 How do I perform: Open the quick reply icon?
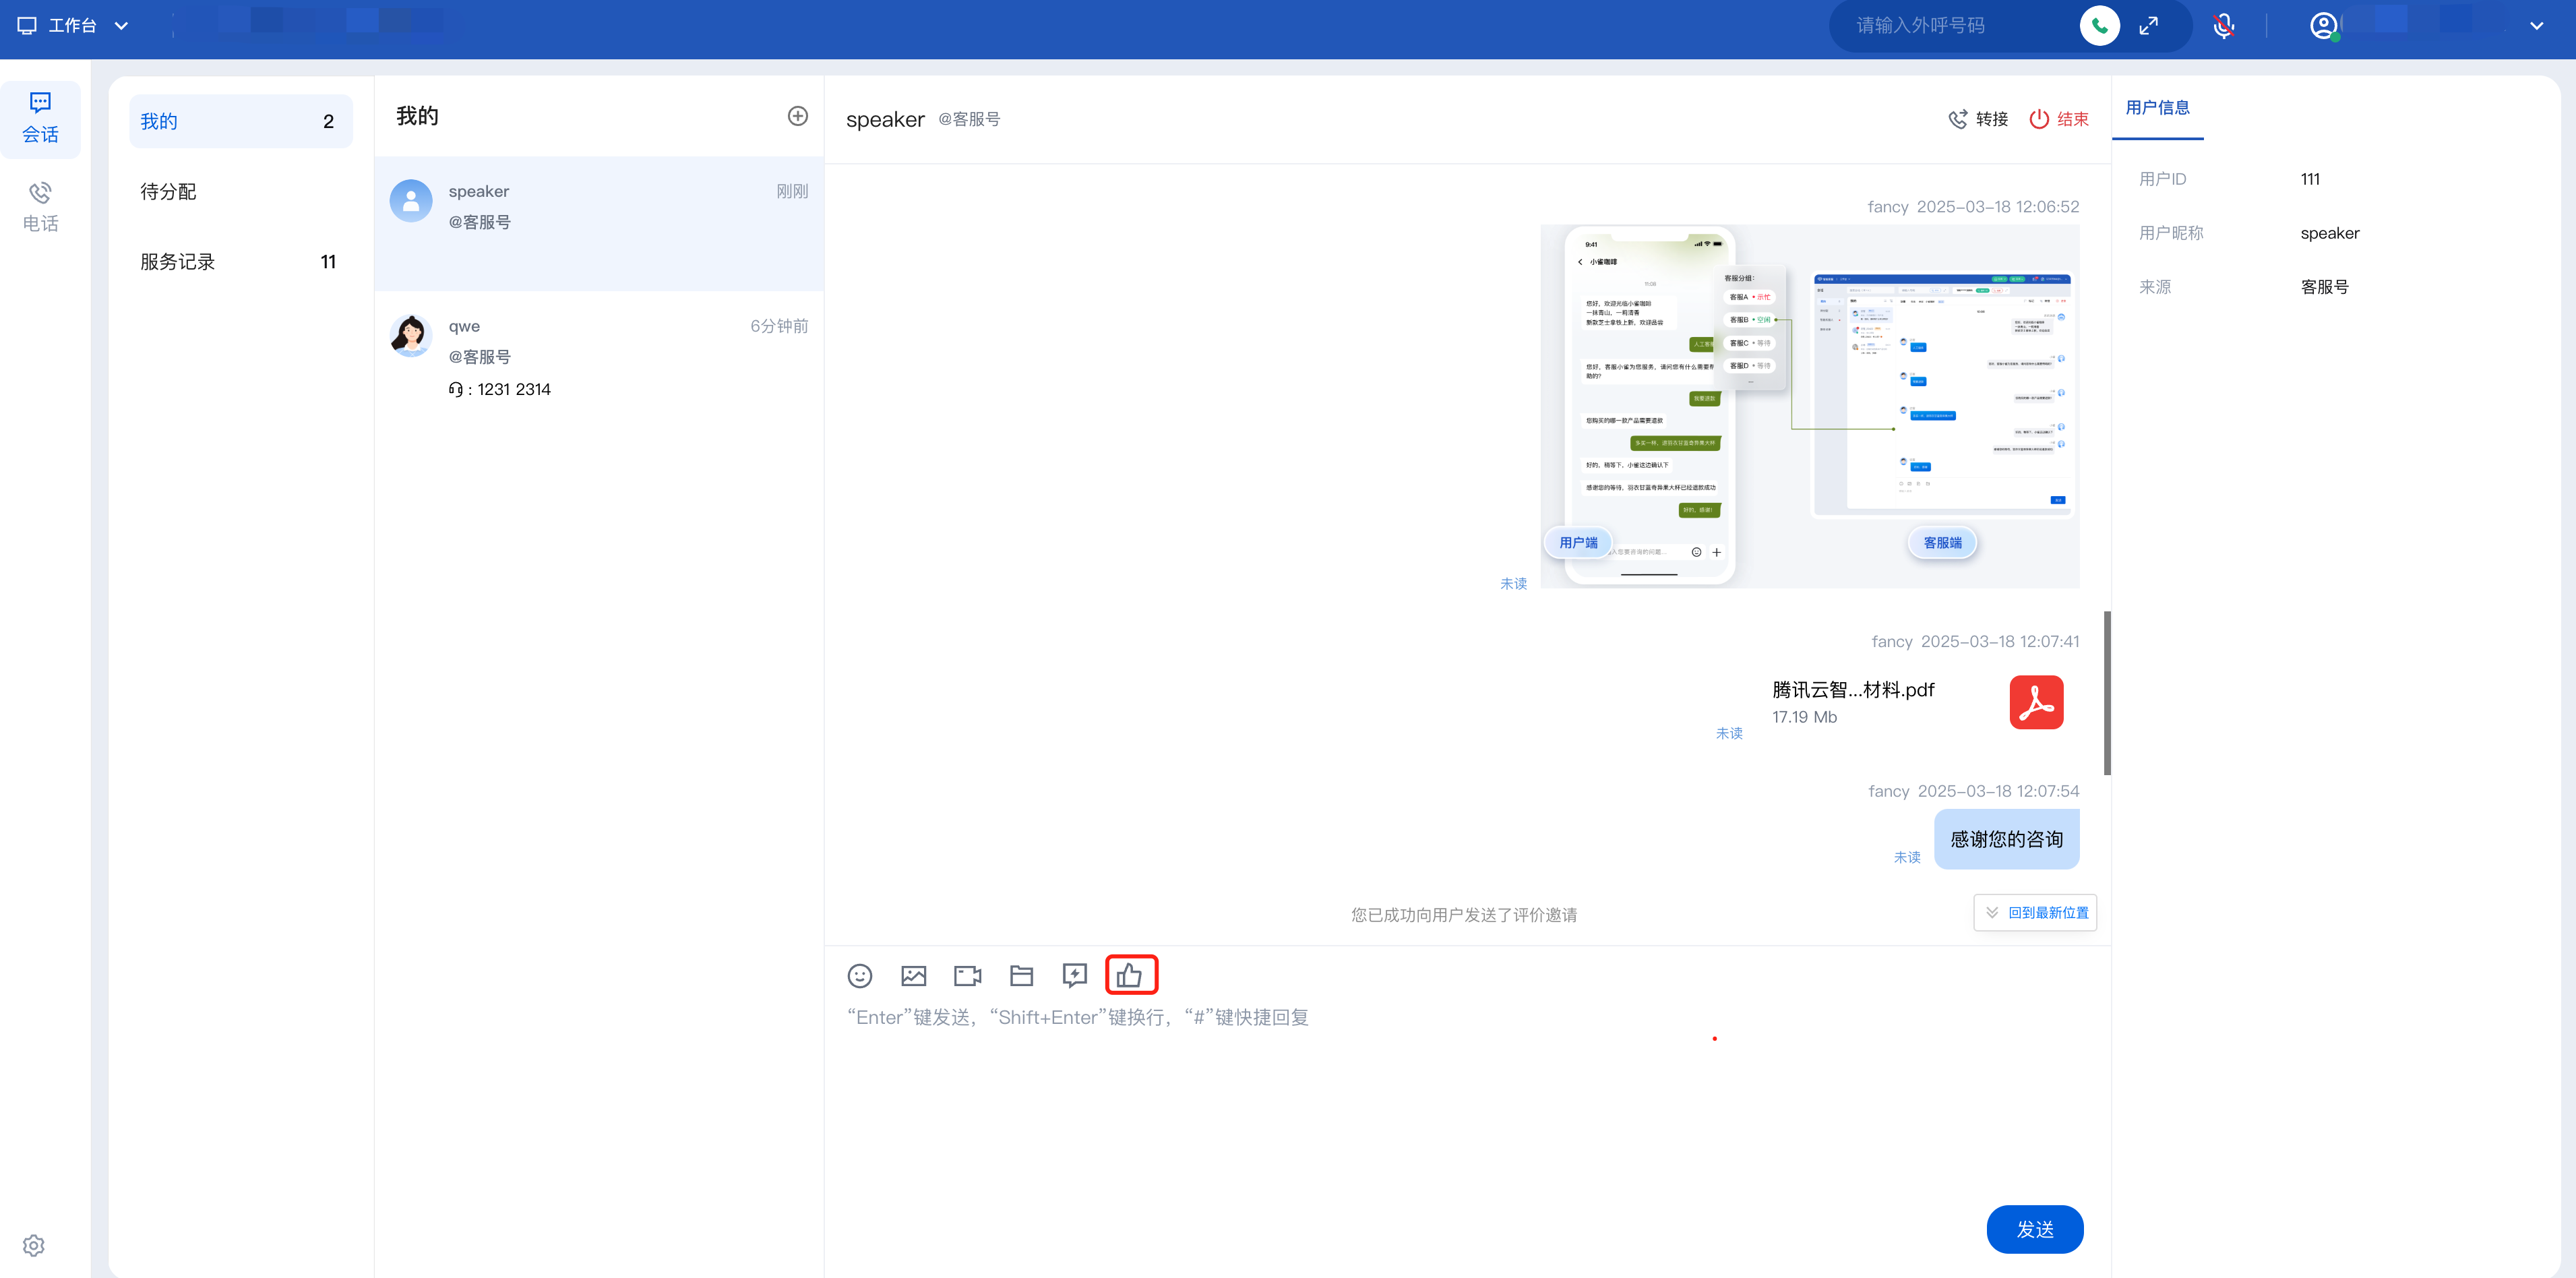click(x=1074, y=975)
